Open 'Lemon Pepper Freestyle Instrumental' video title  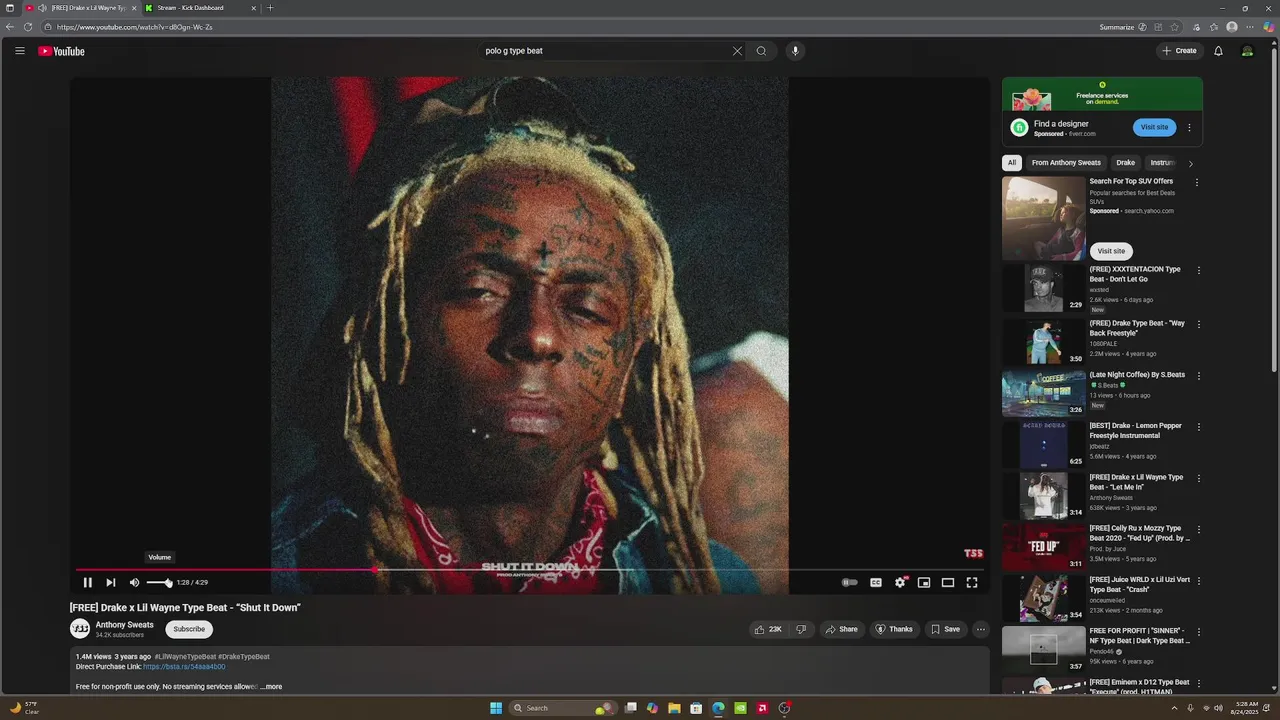(x=1136, y=431)
